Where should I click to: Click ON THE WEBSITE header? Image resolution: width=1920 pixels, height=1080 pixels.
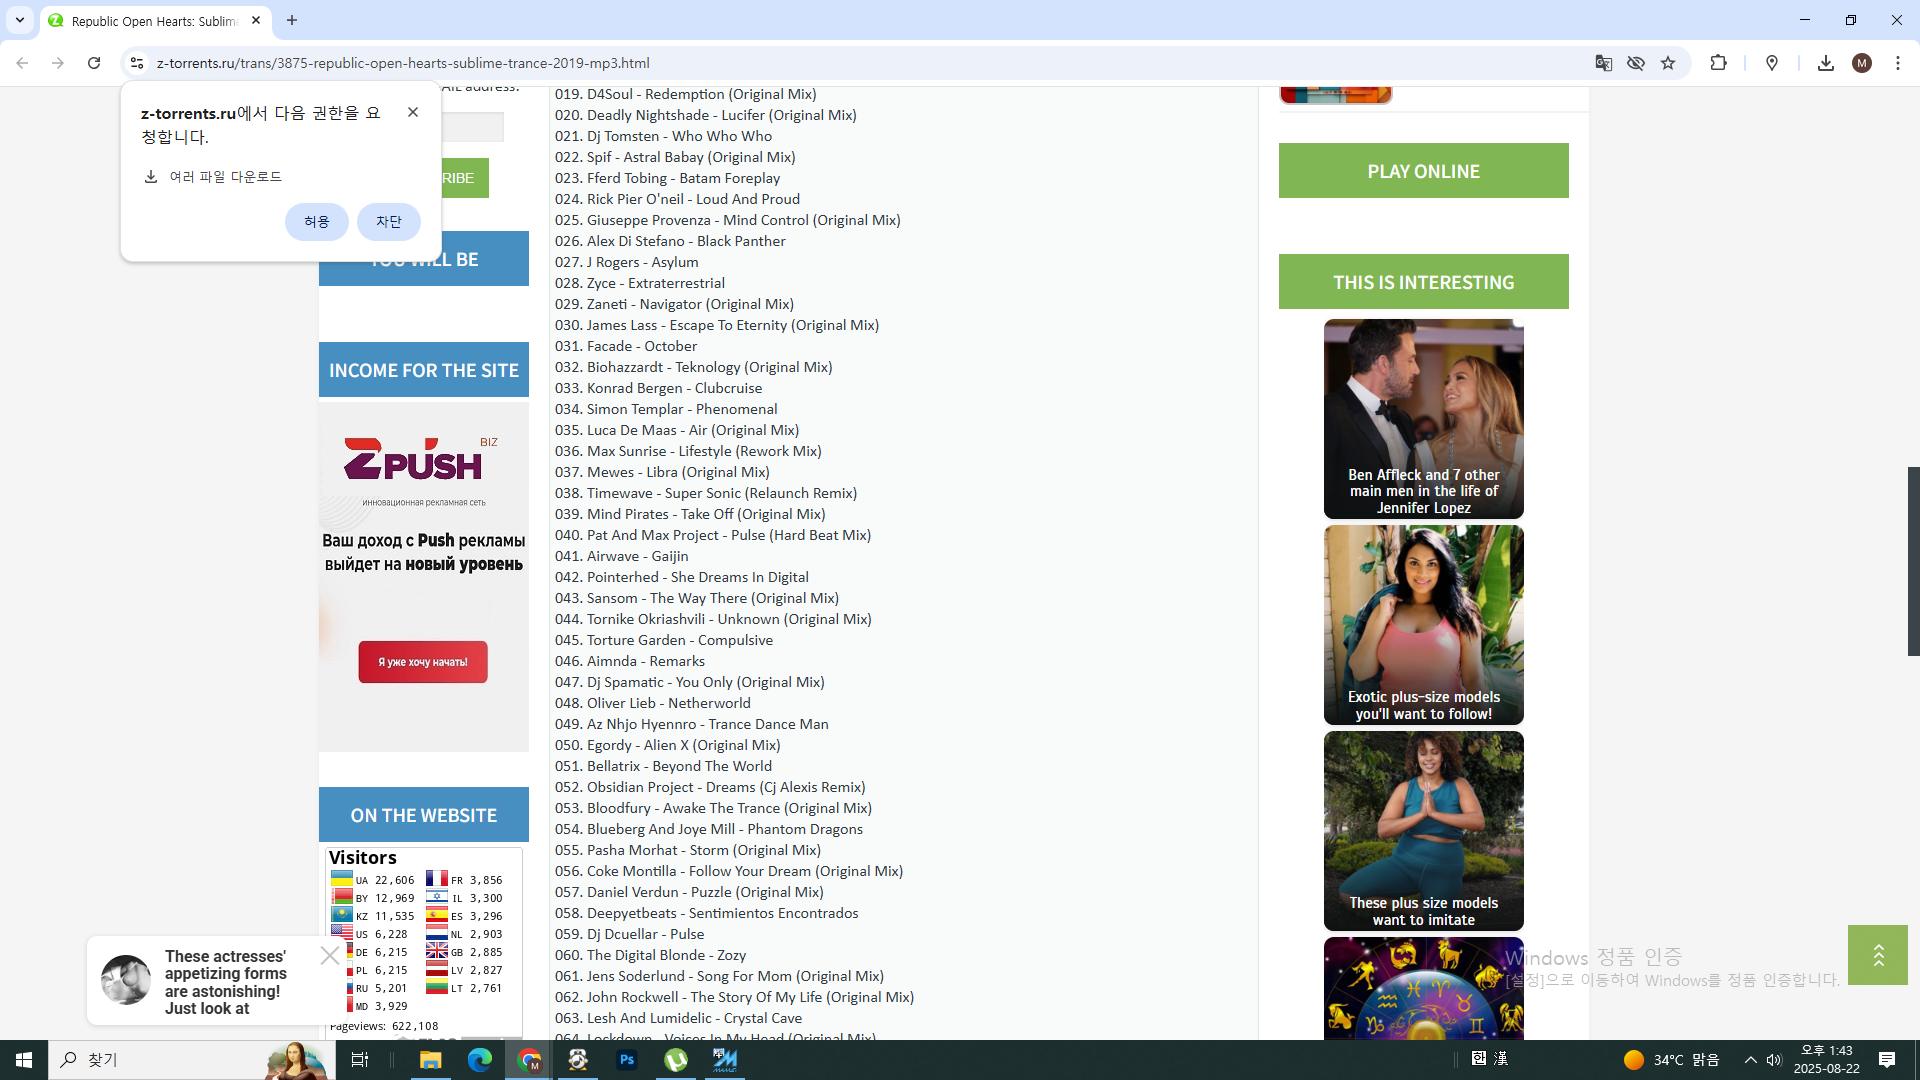423,815
